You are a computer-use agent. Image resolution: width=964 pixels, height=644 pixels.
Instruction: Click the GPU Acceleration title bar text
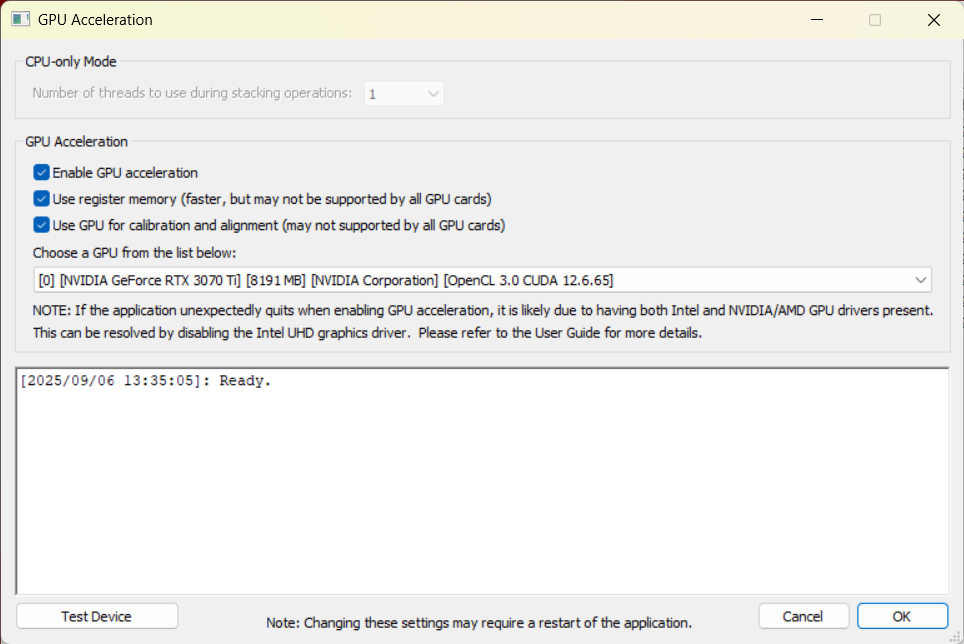click(95, 20)
